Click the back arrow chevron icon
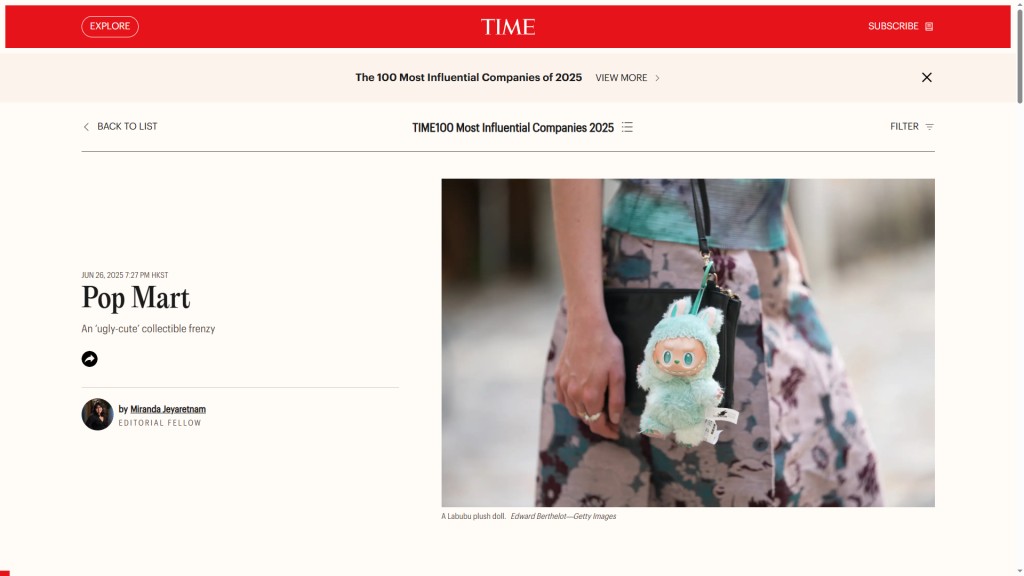This screenshot has height=576, width=1024. [86, 127]
